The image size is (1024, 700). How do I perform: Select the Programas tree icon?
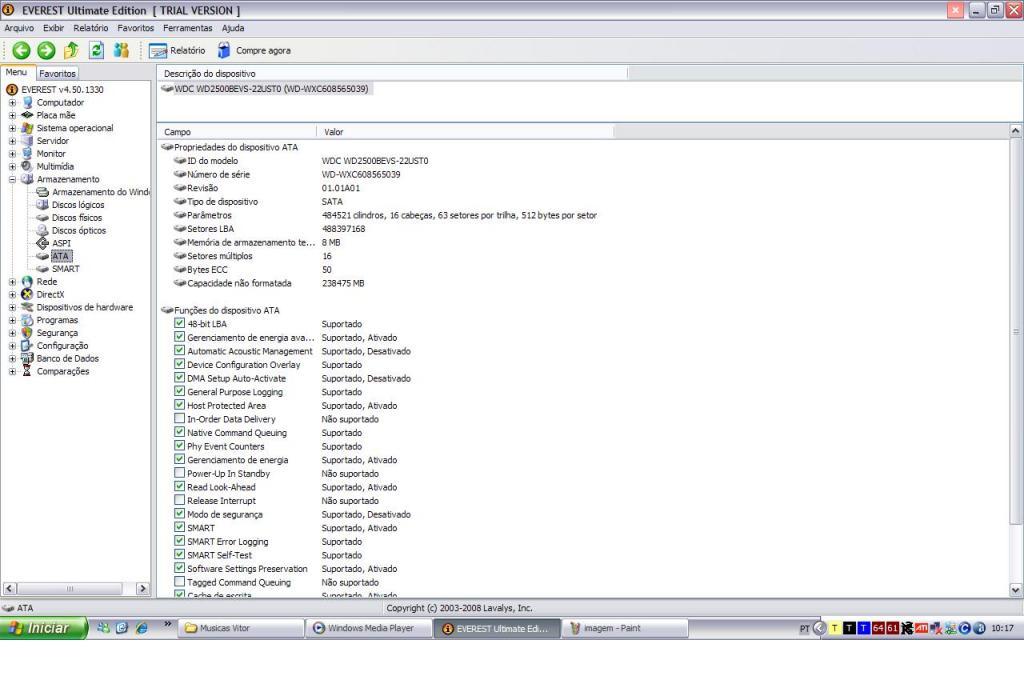point(27,320)
